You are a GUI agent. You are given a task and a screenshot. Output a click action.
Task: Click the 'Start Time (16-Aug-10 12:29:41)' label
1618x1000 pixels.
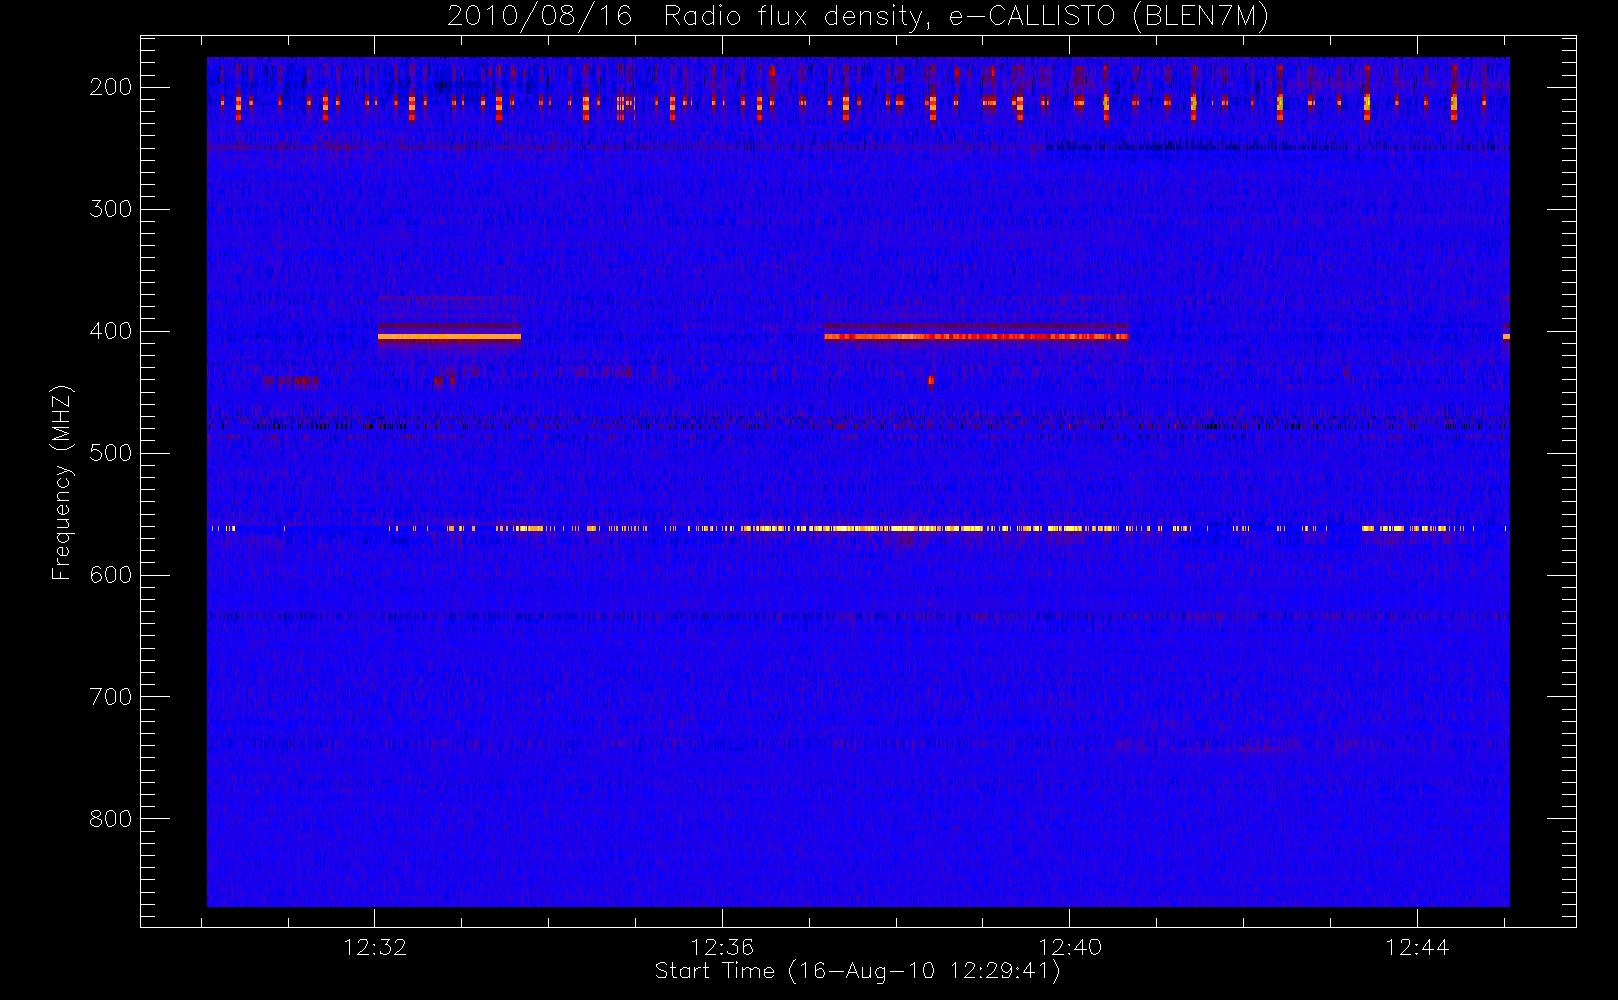(857, 971)
